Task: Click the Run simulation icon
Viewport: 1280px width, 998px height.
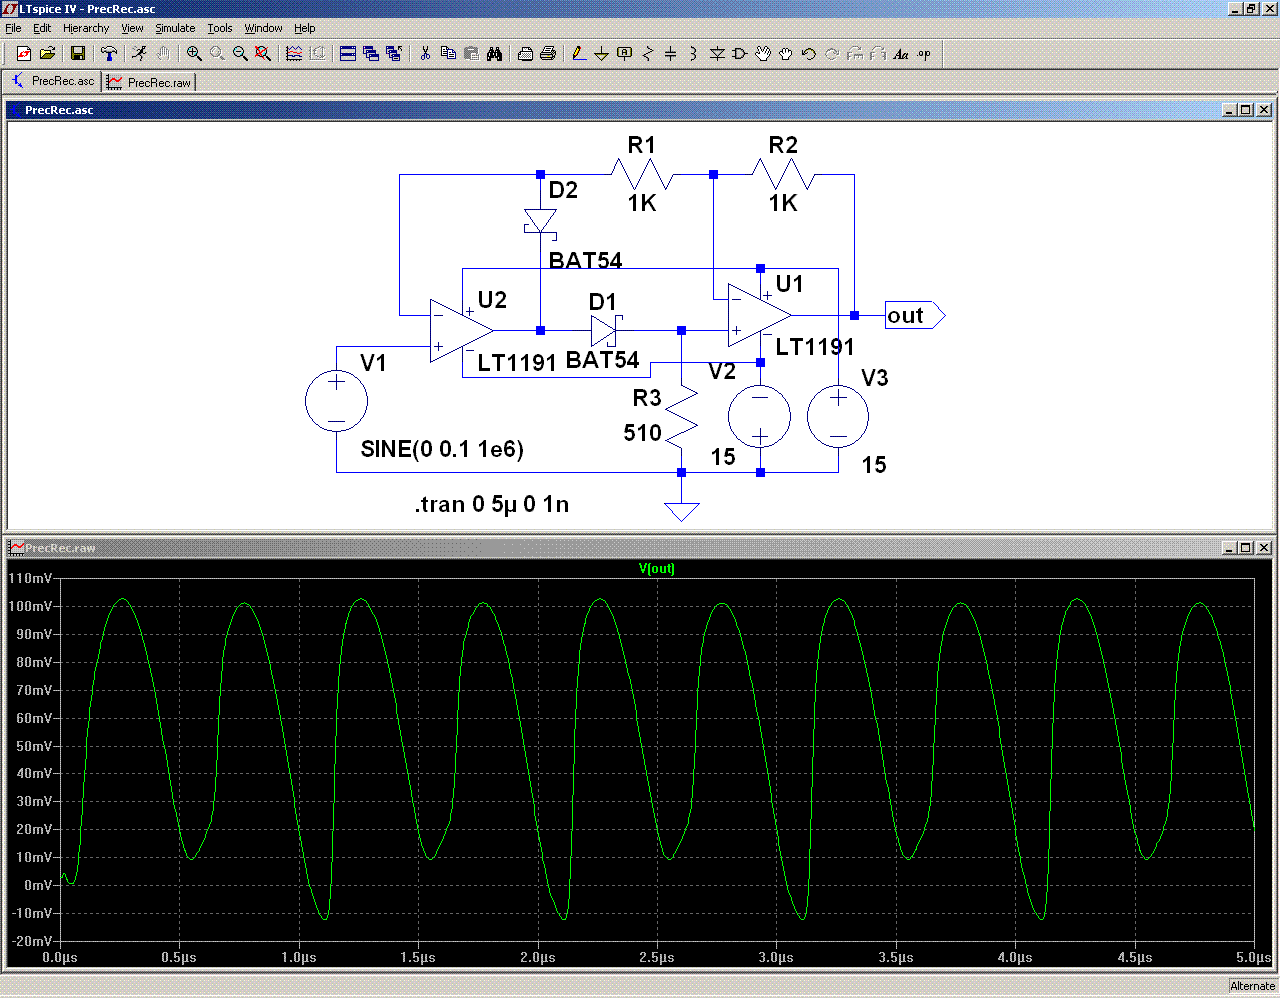Action: 139,54
